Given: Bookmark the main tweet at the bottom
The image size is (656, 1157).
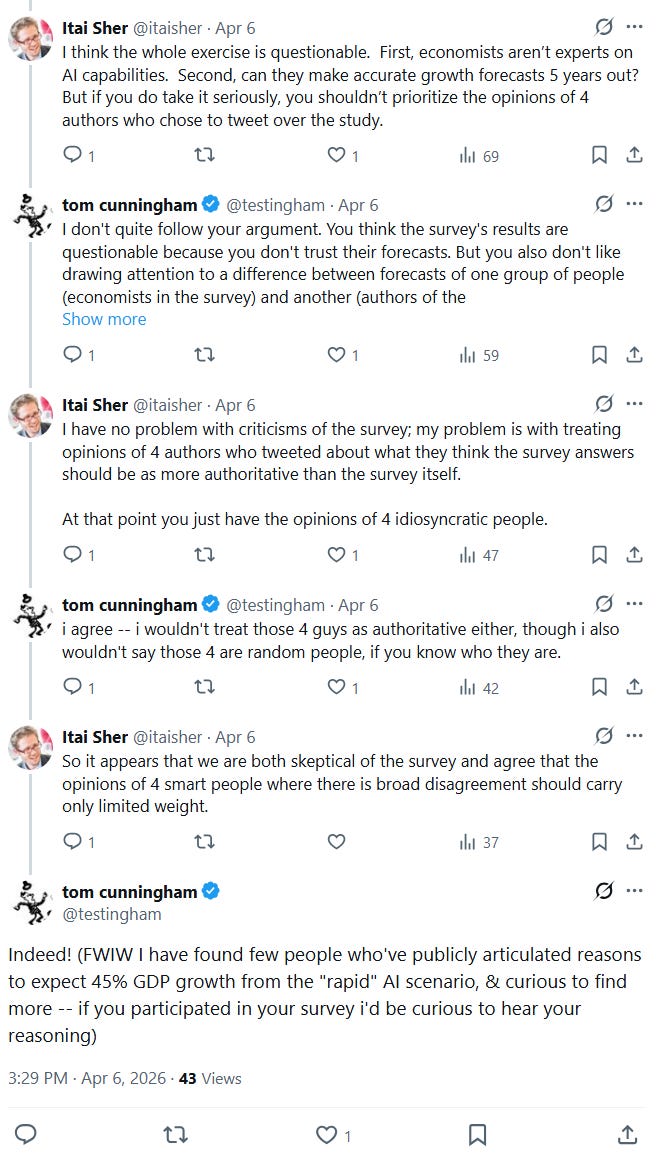Looking at the screenshot, I should coord(477,1134).
